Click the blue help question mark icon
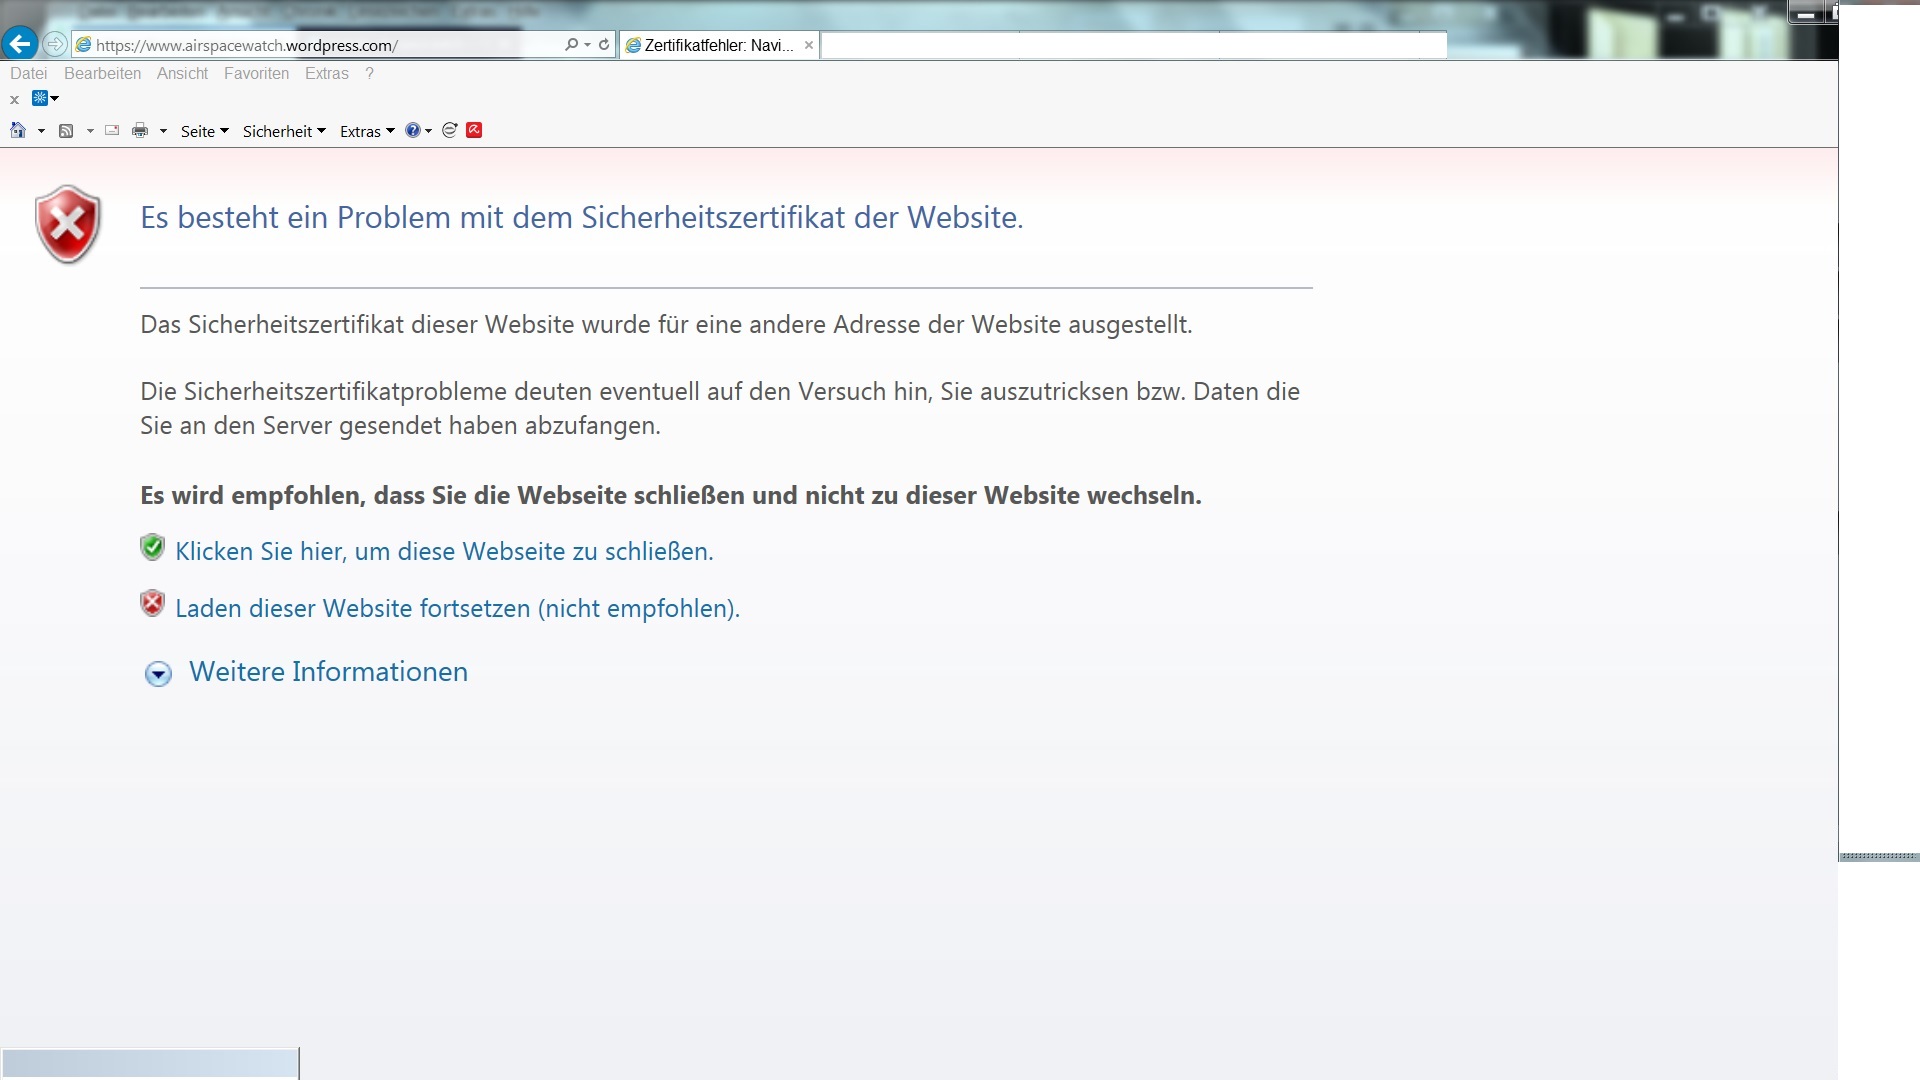 pos(412,131)
